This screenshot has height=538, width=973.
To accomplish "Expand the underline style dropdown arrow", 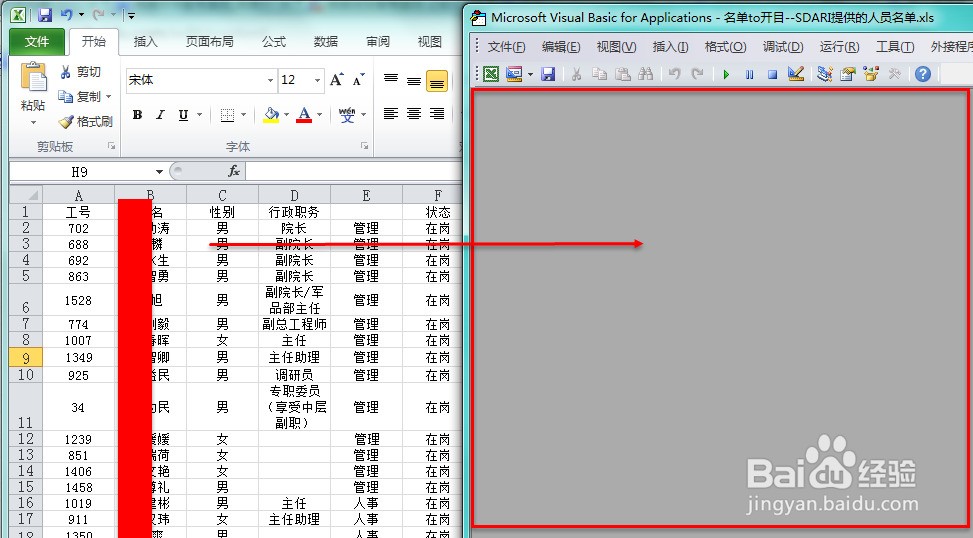I will [199, 115].
